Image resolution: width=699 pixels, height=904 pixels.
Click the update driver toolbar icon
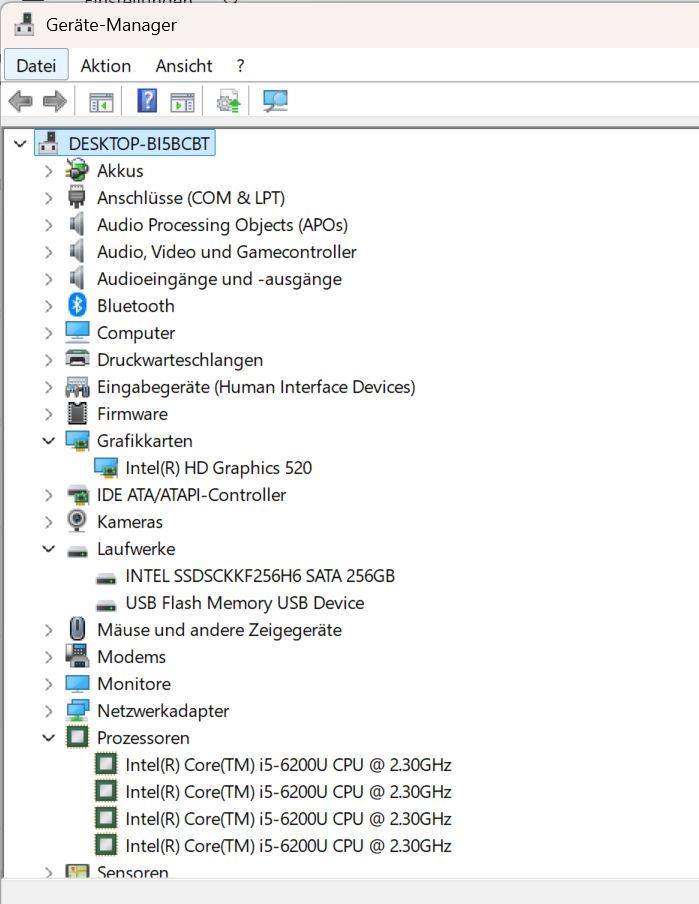228,101
